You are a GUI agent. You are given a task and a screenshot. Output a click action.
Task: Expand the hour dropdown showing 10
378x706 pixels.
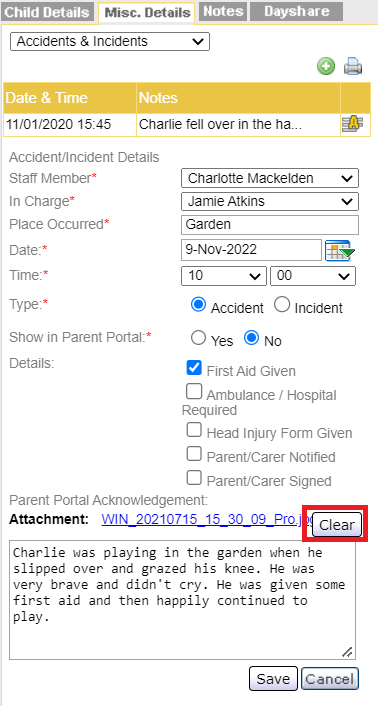(x=224, y=276)
